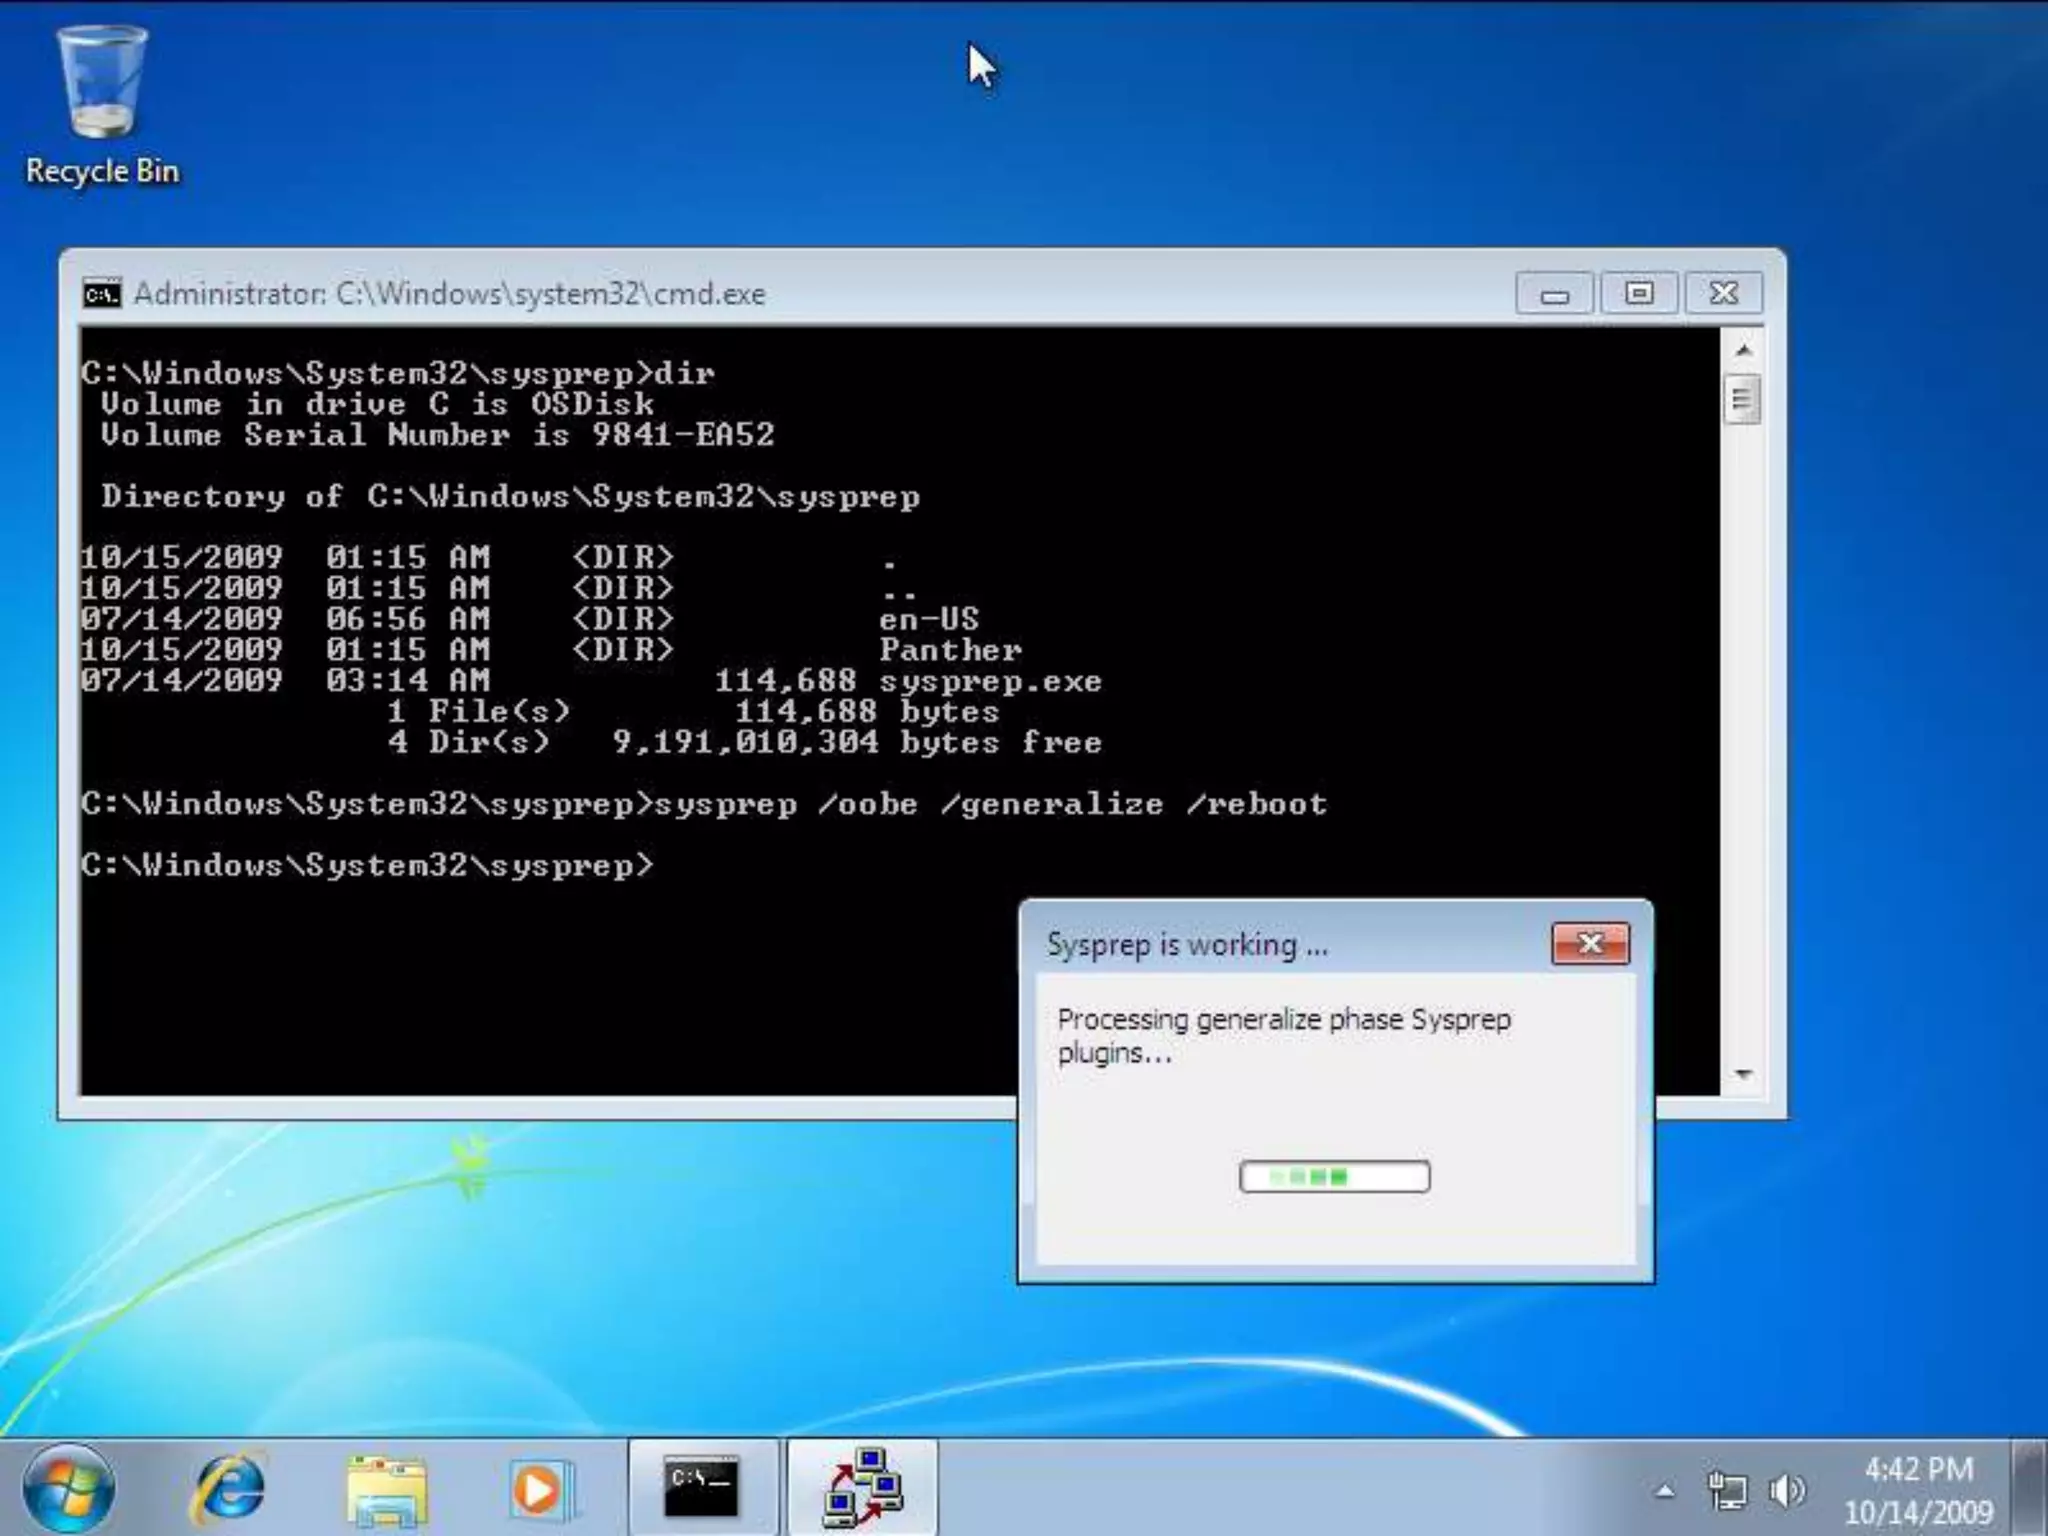Select the cmd.exe taskbar button

(702, 1488)
